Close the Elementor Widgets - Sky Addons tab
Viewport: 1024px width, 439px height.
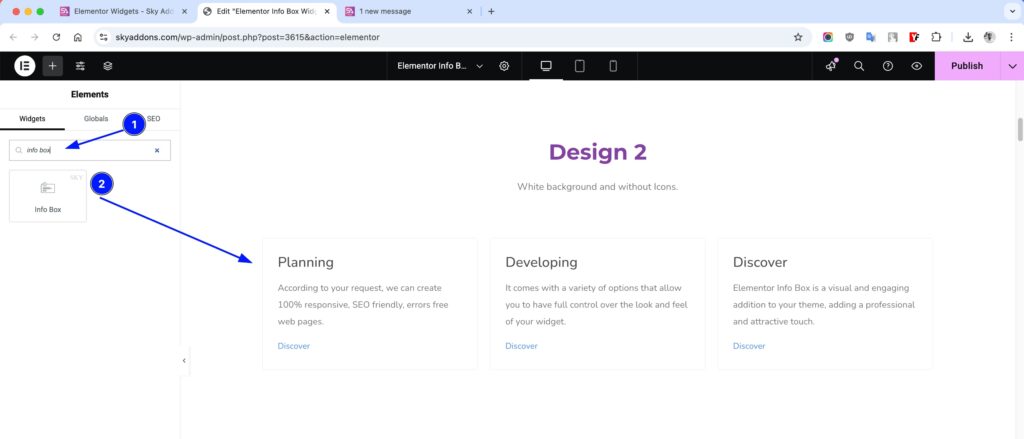point(184,11)
